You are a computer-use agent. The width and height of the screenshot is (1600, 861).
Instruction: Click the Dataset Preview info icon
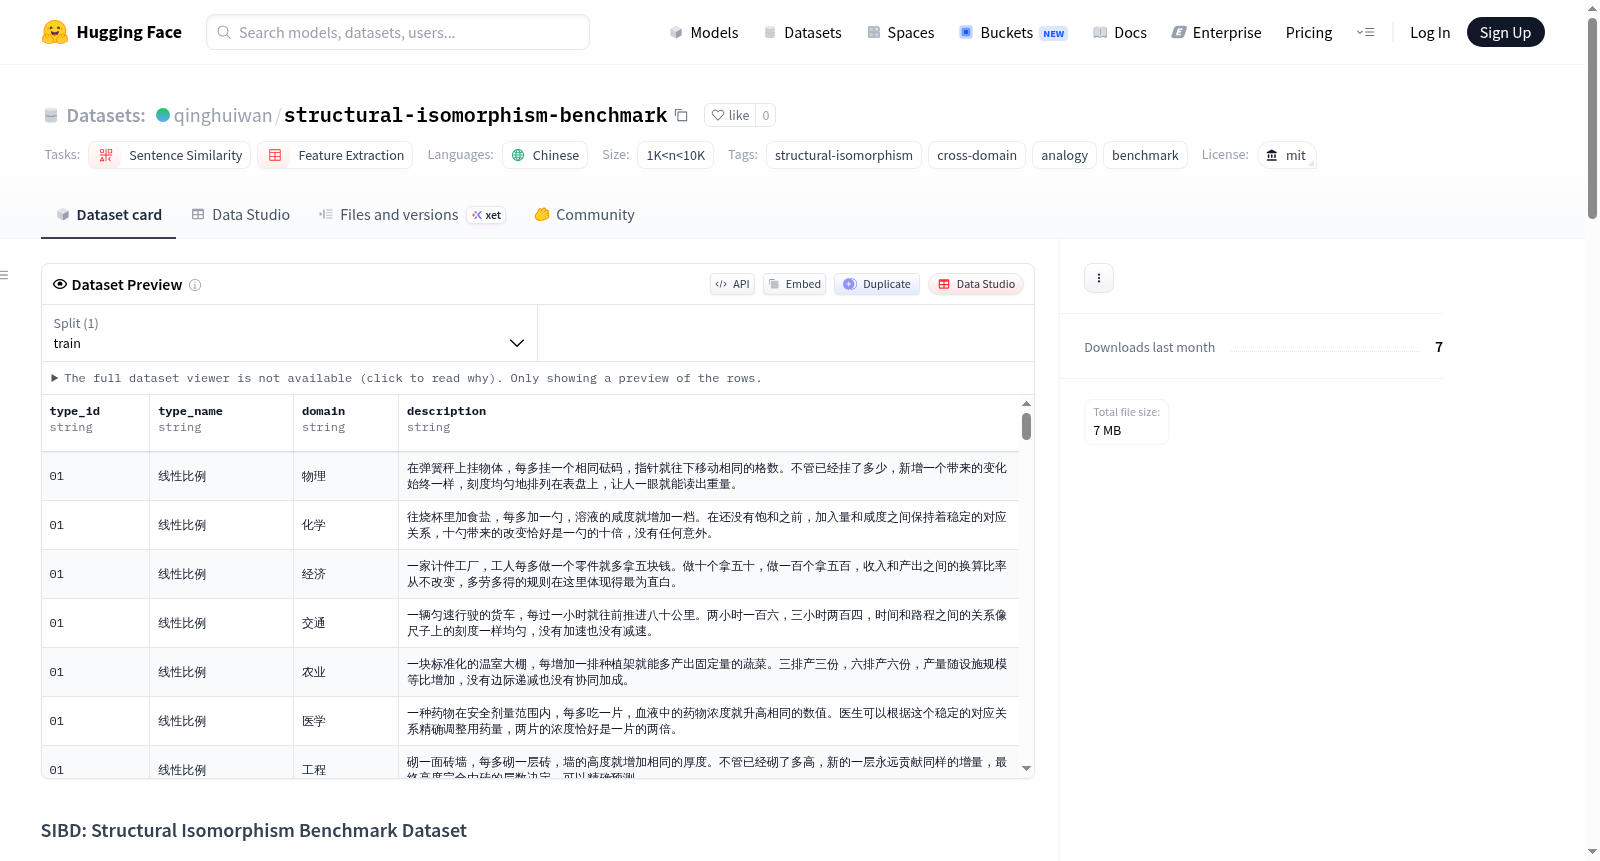point(195,285)
